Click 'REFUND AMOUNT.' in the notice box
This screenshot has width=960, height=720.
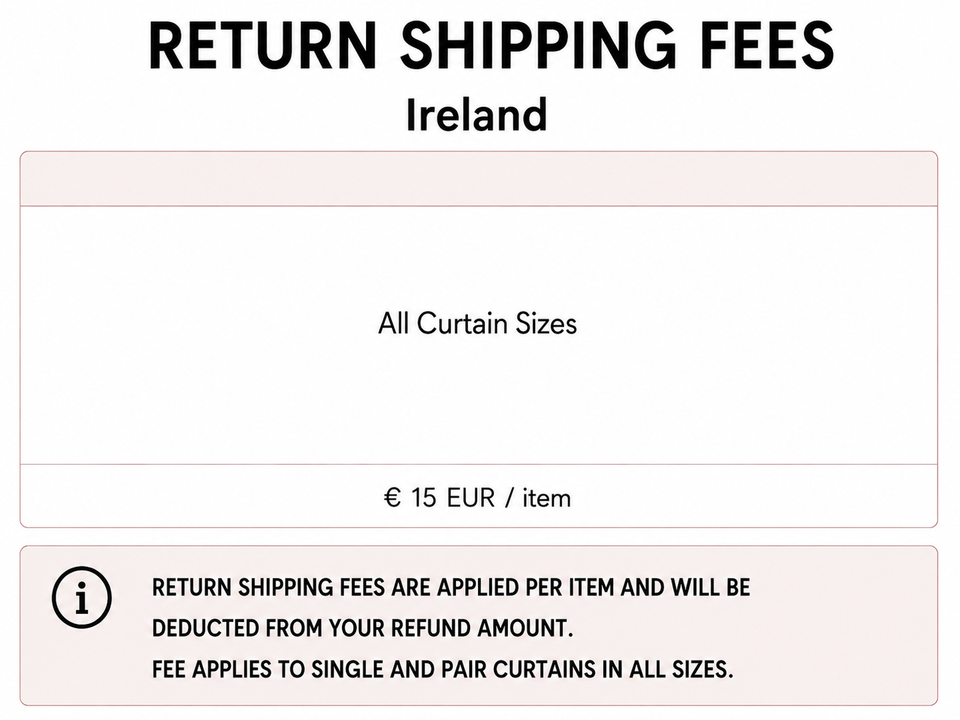coord(482,629)
